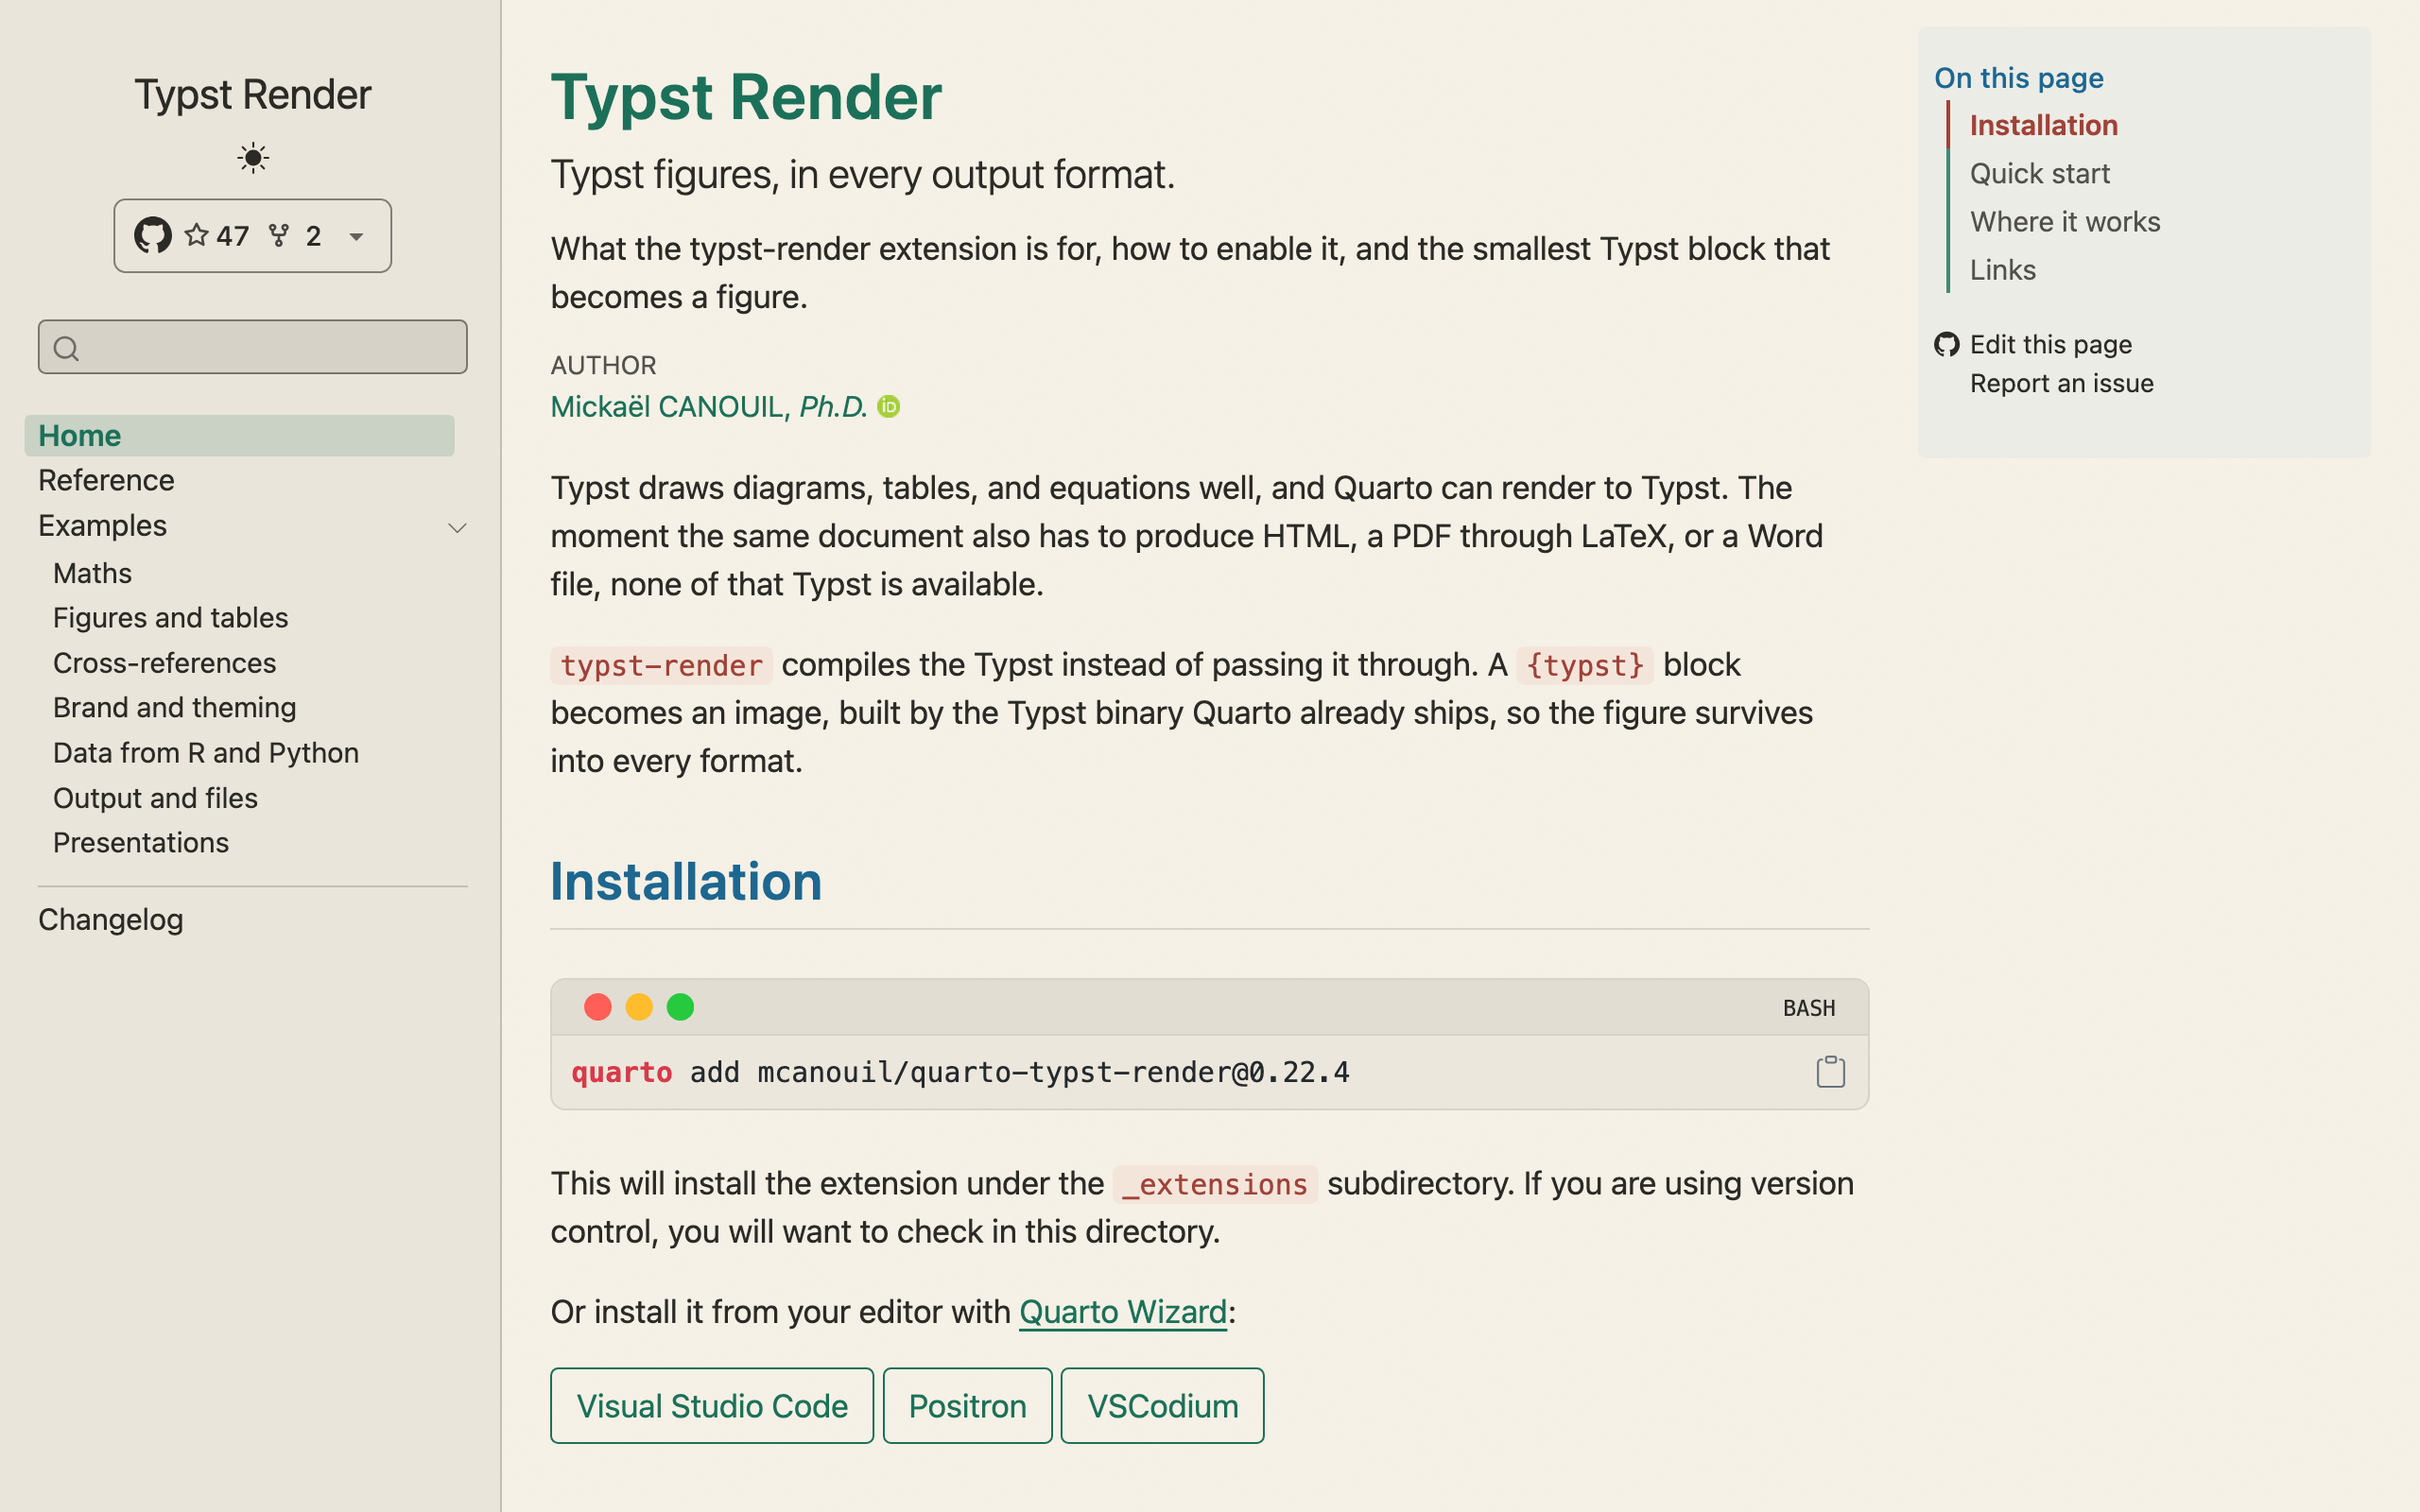Open the Examples section link
2420x1512 pixels.
tap(102, 526)
